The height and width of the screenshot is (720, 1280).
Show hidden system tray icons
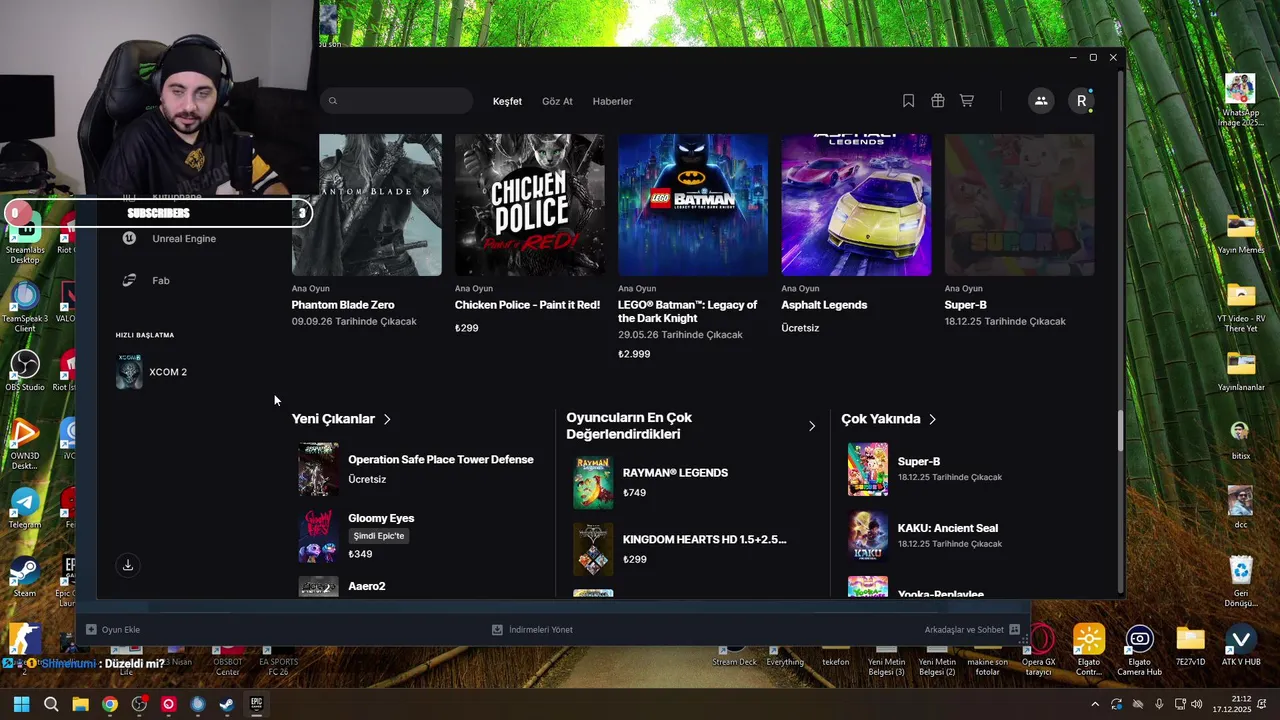click(x=1095, y=704)
